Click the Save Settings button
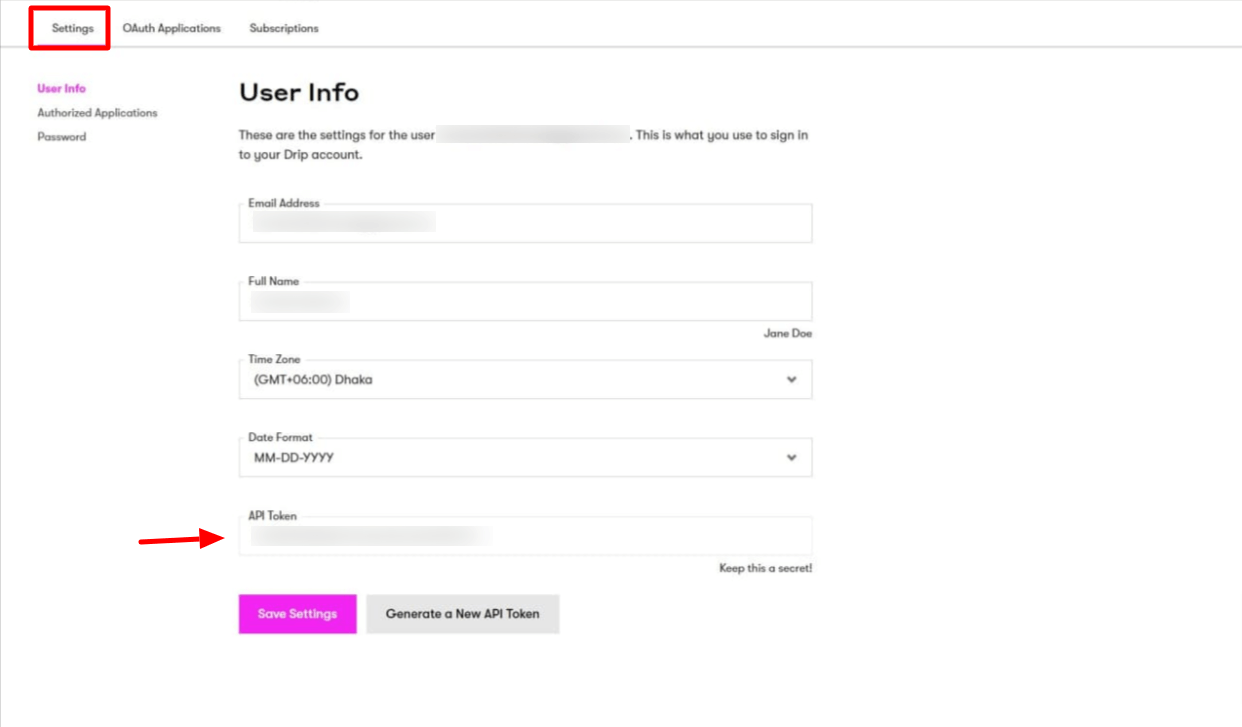Image resolution: width=1242 pixels, height=727 pixels. [x=296, y=614]
